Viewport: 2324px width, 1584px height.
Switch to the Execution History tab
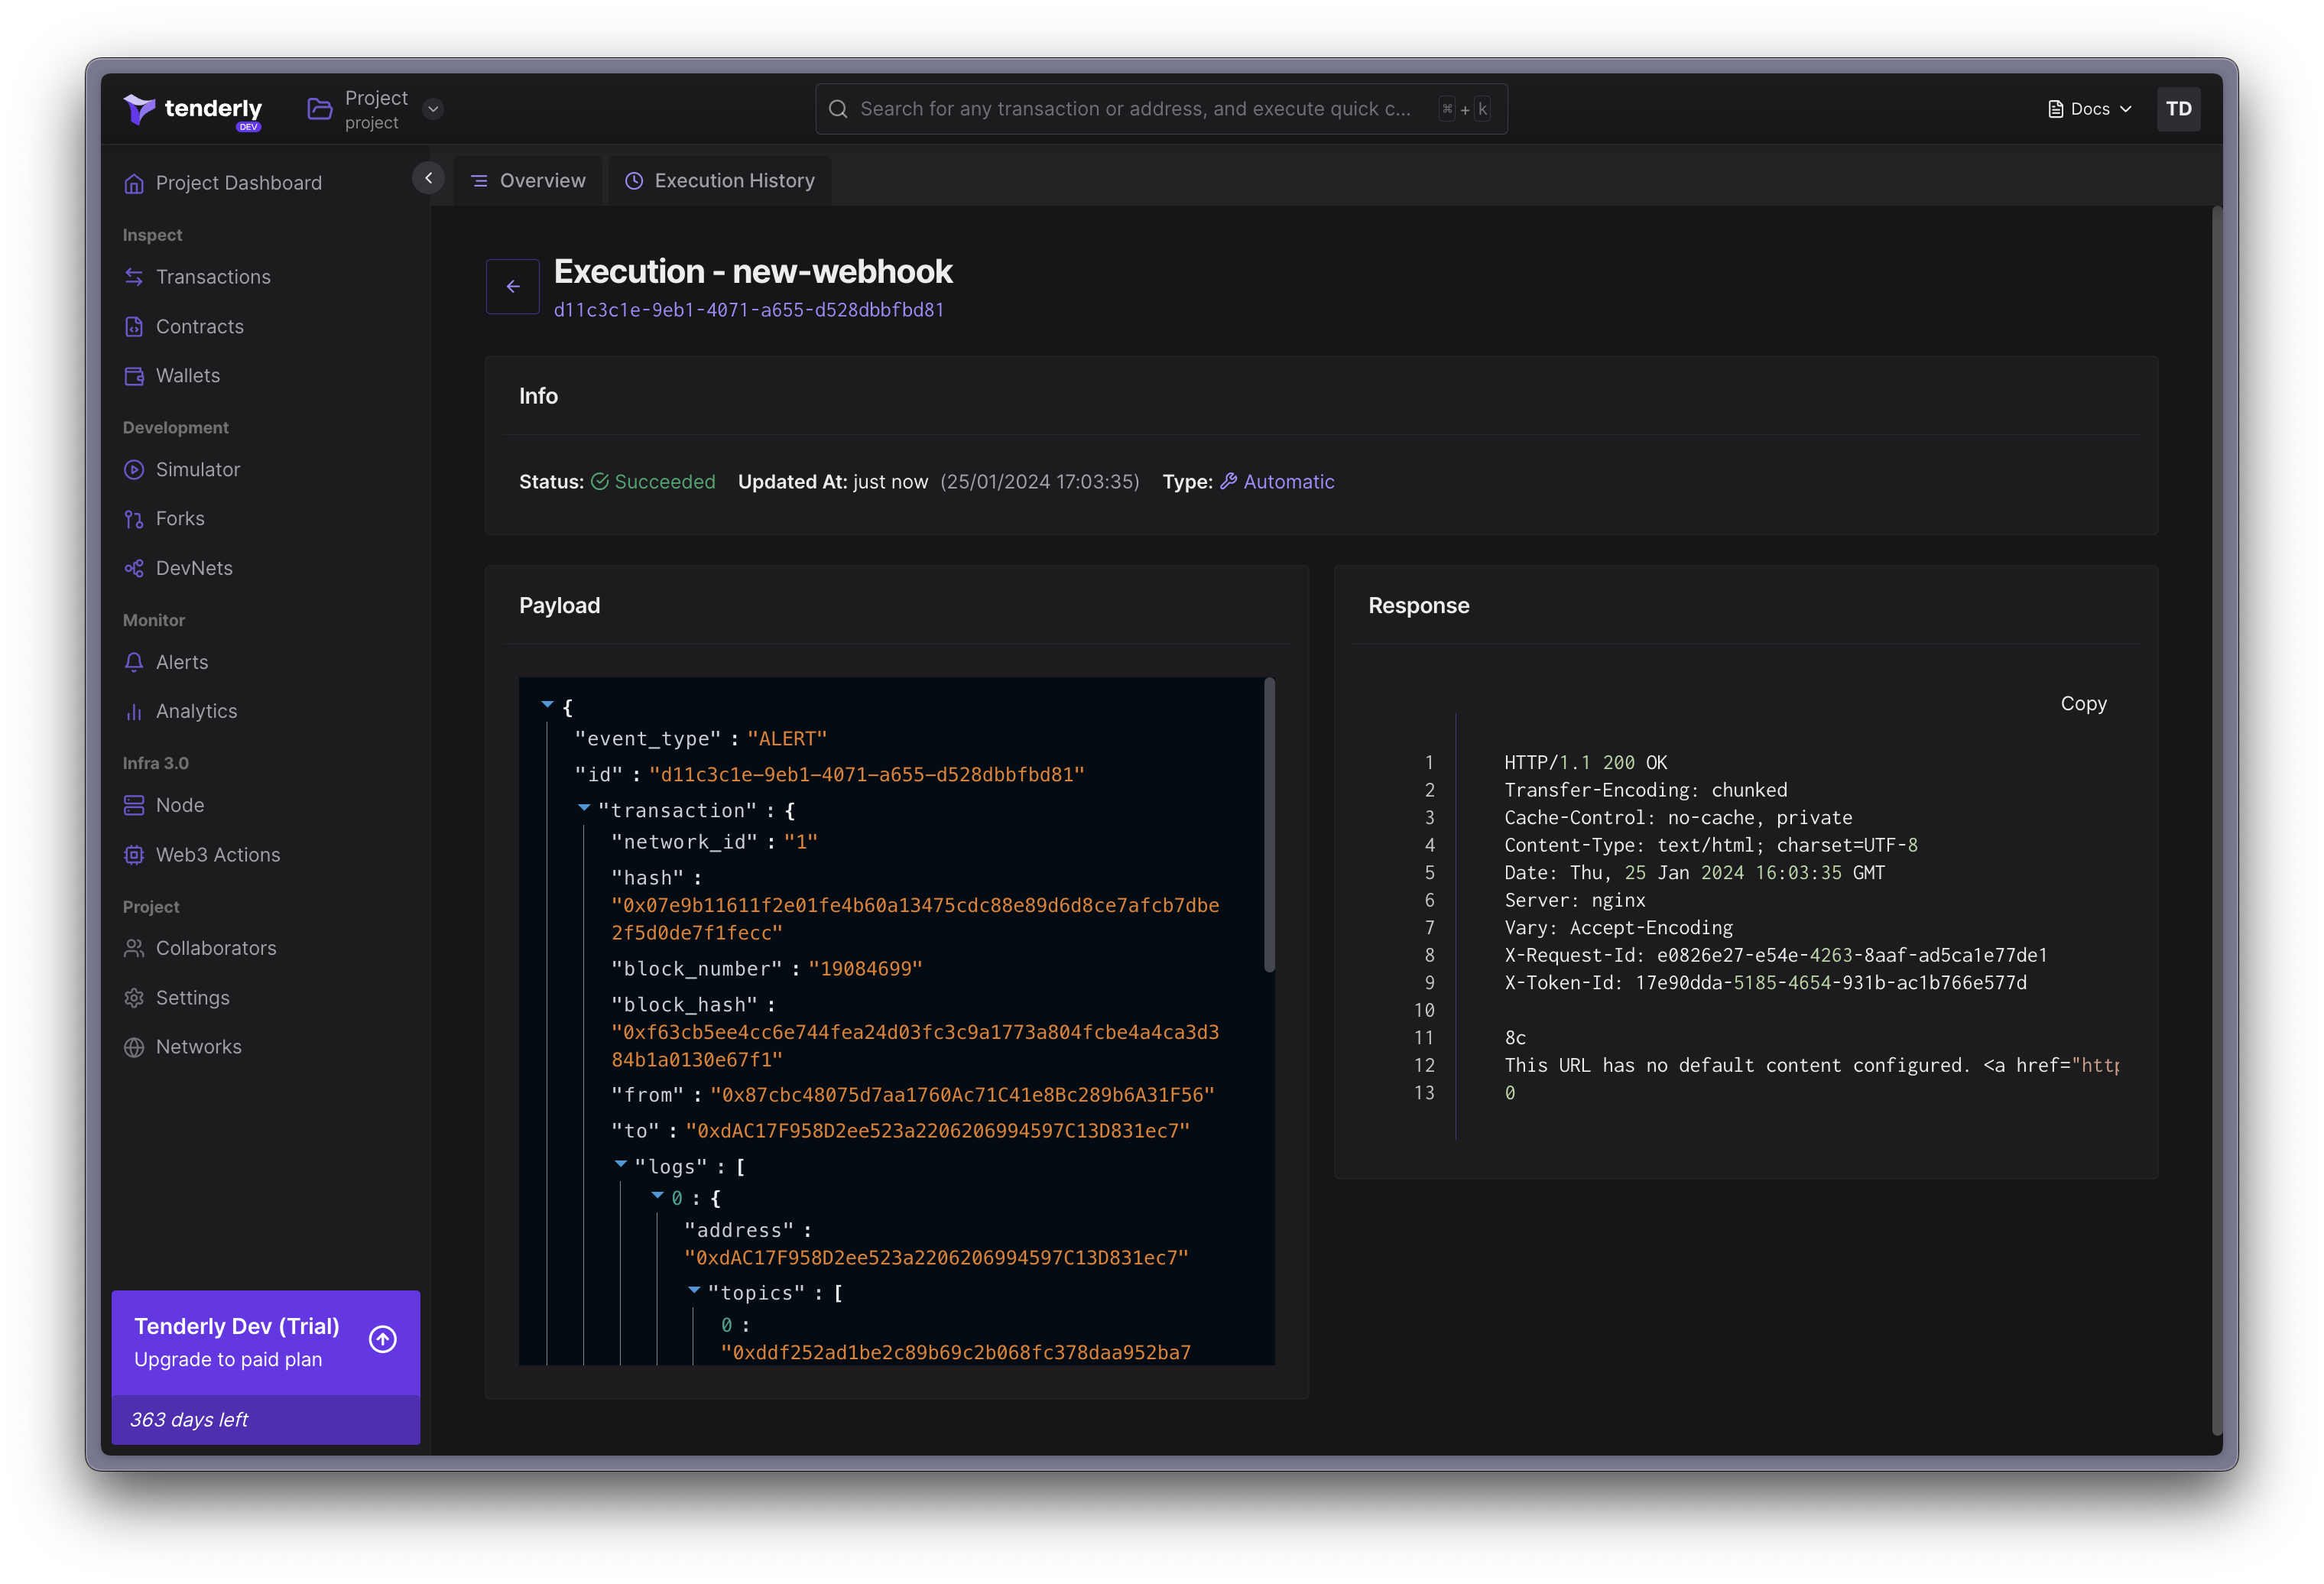pos(720,181)
